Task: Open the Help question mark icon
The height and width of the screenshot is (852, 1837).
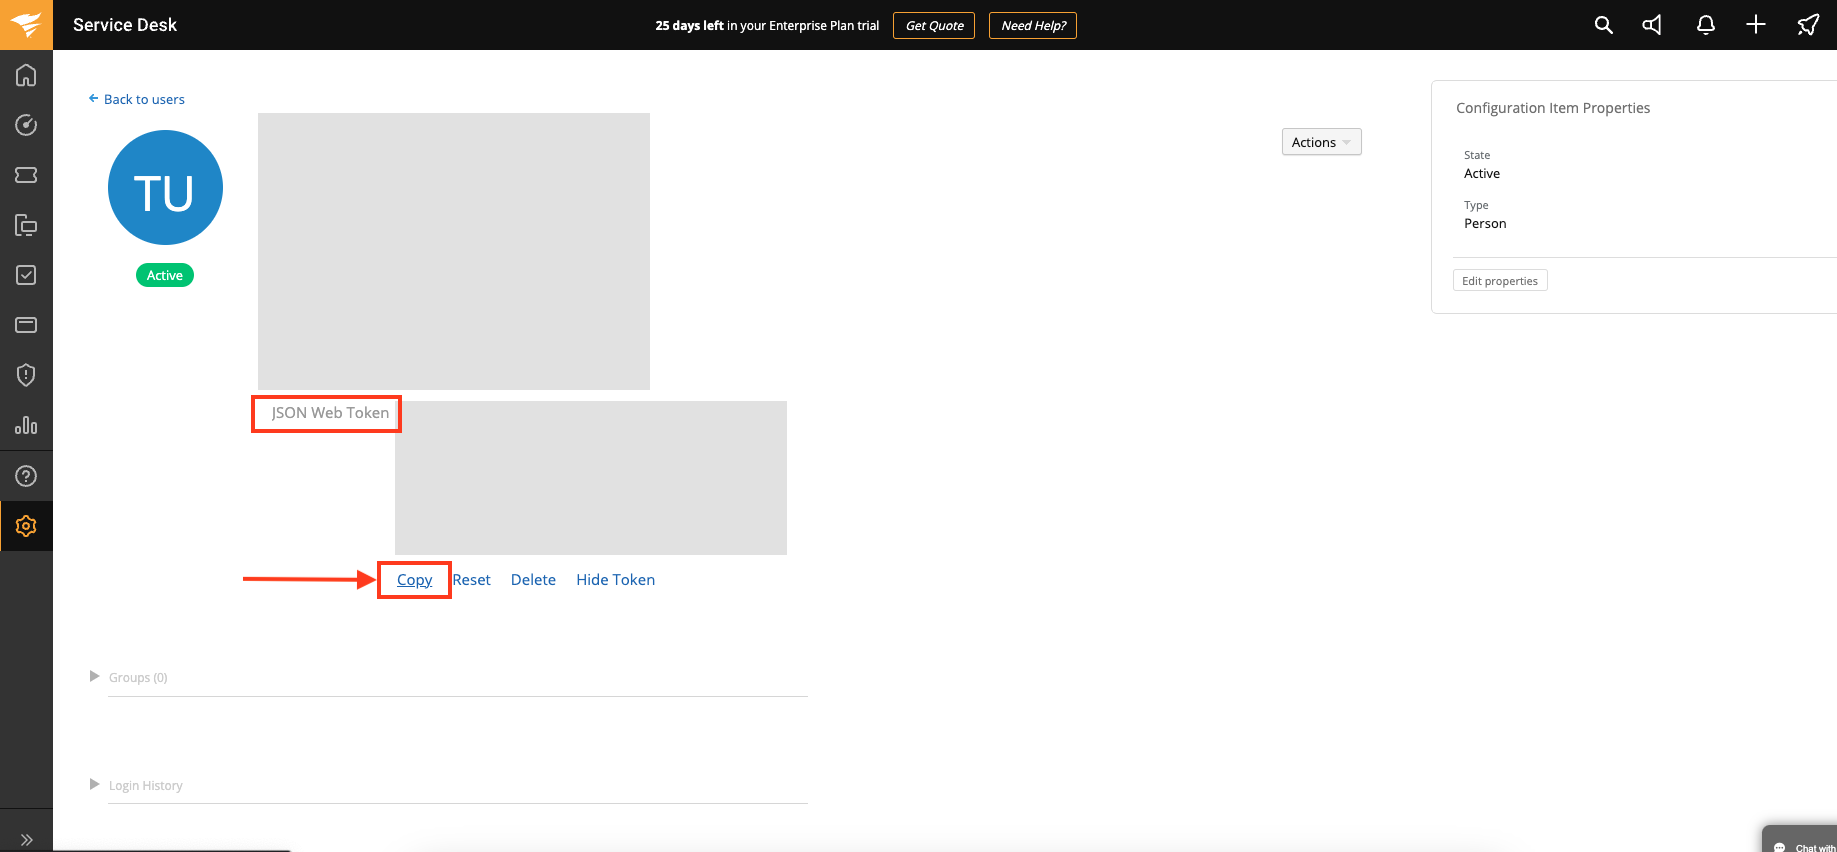Action: click(x=26, y=476)
